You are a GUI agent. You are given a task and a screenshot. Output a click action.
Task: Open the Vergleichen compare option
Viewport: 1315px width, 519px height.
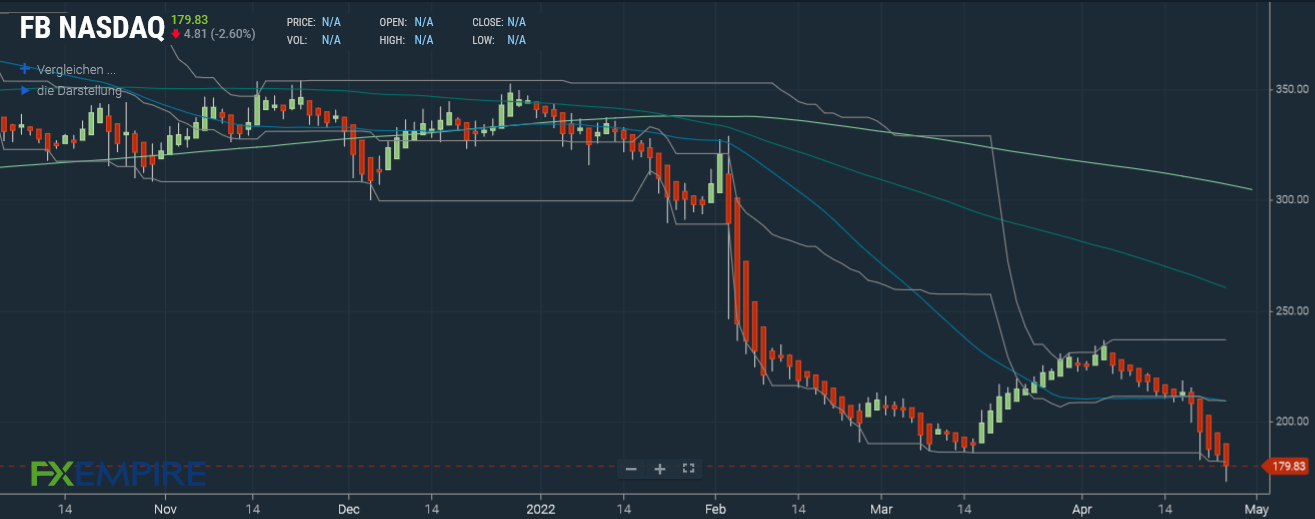tap(76, 70)
